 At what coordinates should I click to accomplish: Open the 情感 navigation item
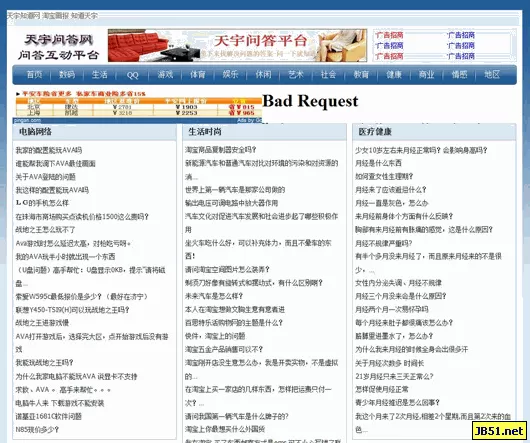(x=459, y=74)
